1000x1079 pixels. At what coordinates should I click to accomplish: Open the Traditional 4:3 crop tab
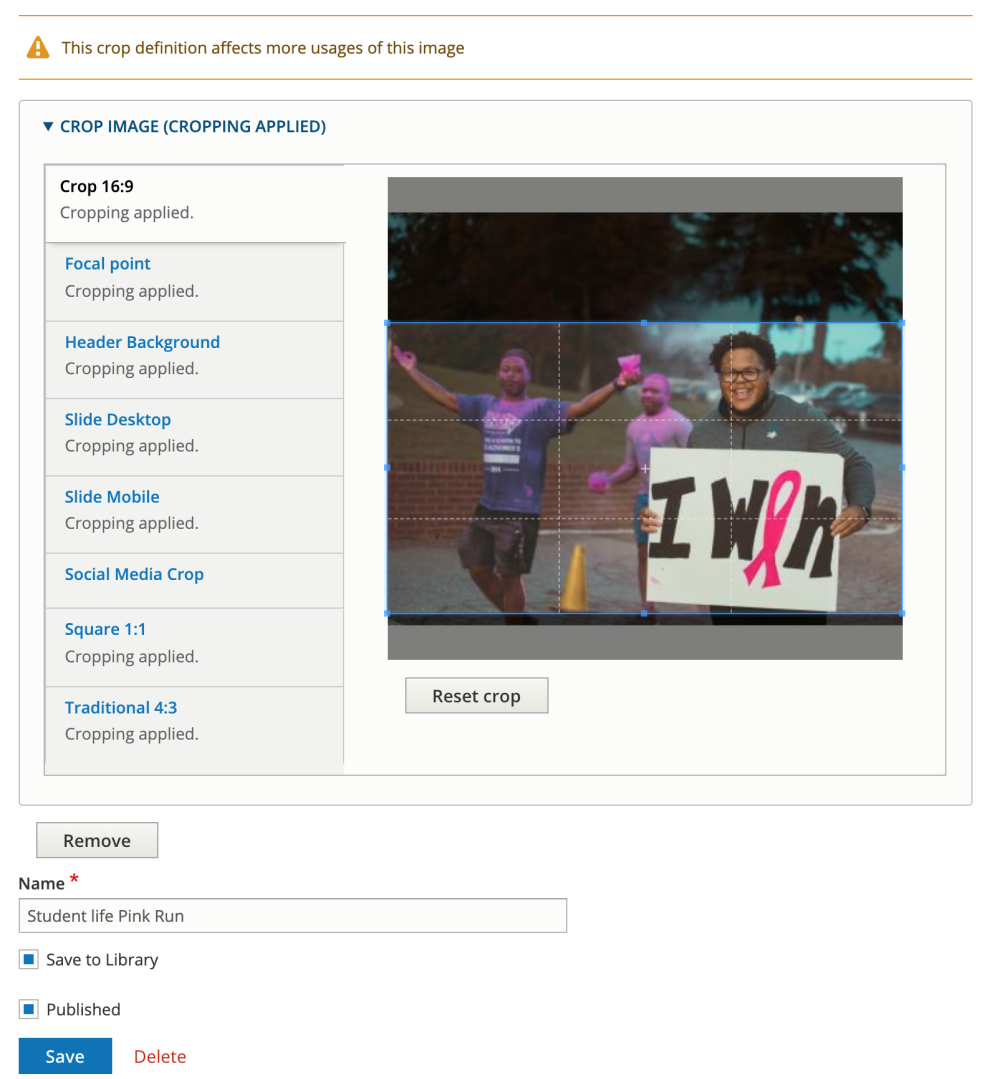click(x=195, y=725)
